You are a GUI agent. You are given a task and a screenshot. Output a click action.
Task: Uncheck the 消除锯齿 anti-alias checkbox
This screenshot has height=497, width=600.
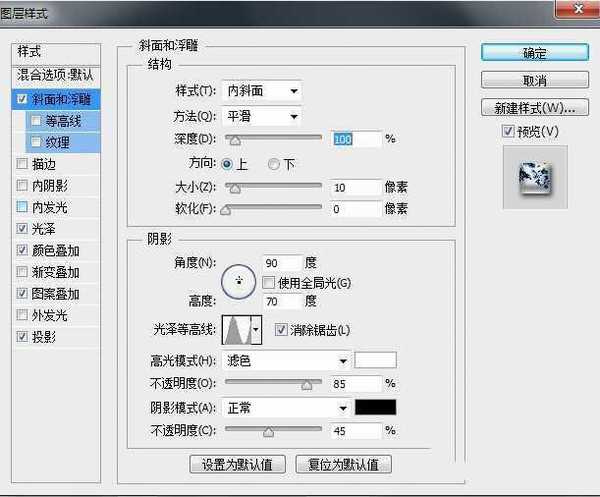281,329
